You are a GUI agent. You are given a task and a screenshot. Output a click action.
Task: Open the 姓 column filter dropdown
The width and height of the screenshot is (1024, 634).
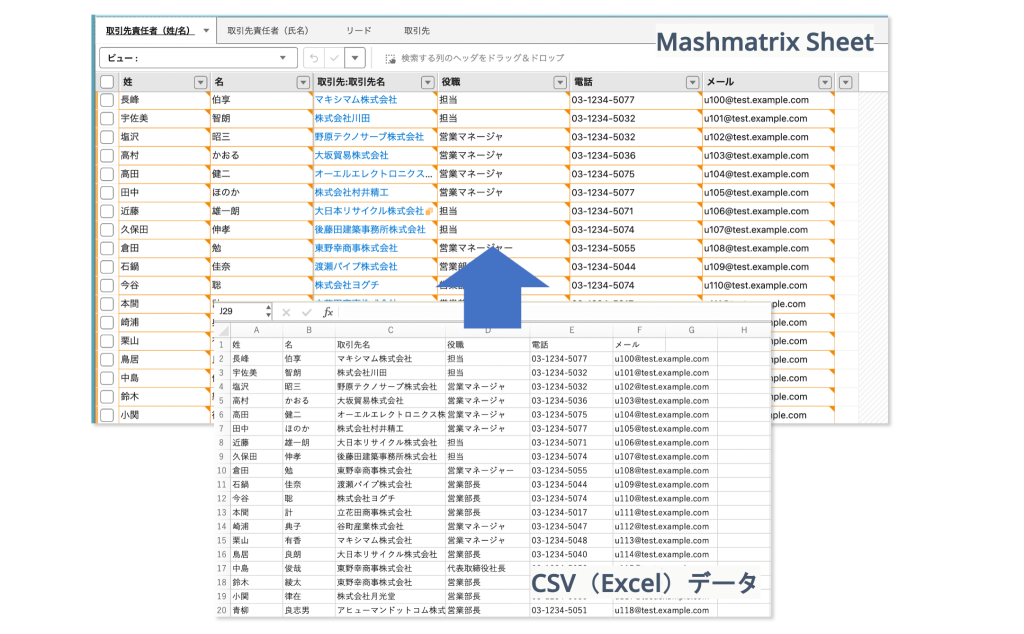click(x=200, y=82)
